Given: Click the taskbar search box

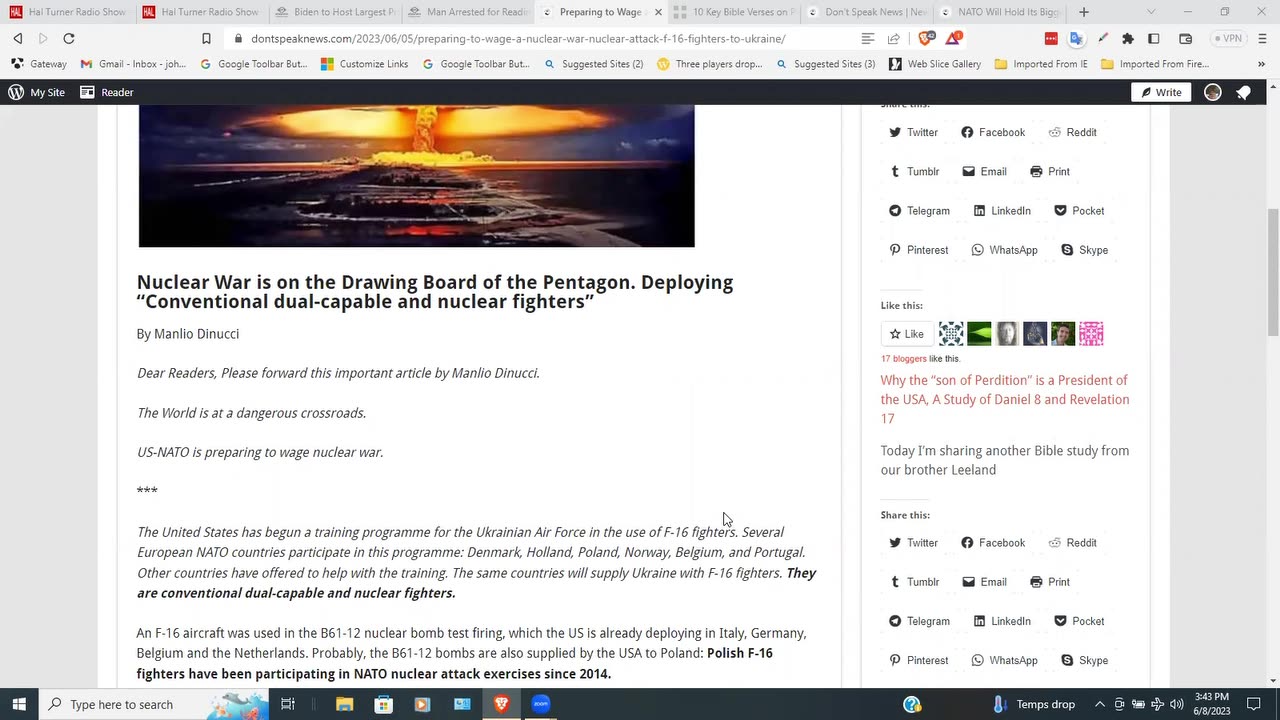Looking at the screenshot, I should (153, 704).
